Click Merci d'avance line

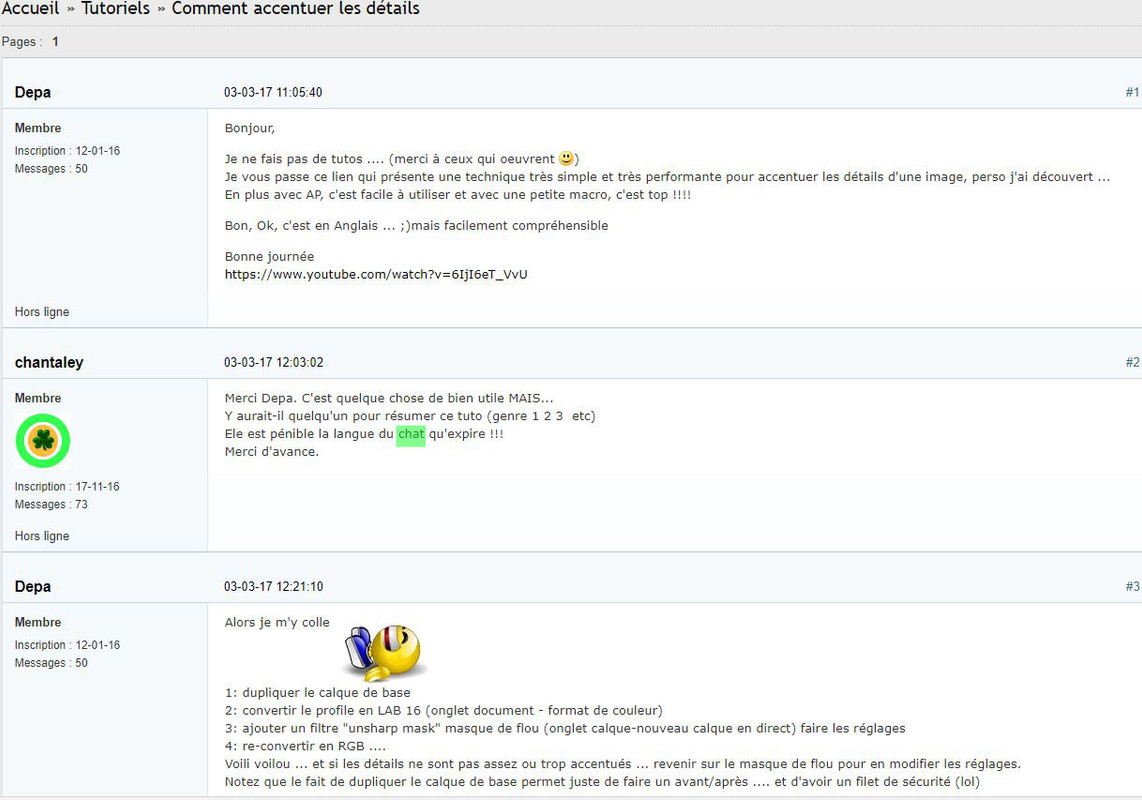(x=272, y=452)
